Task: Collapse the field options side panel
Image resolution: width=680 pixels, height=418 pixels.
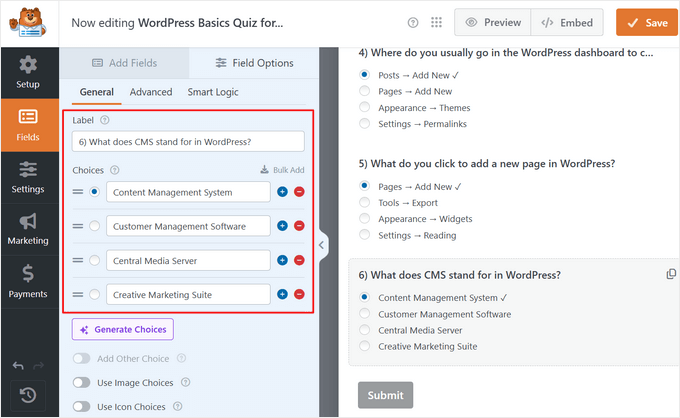Action: 322,245
